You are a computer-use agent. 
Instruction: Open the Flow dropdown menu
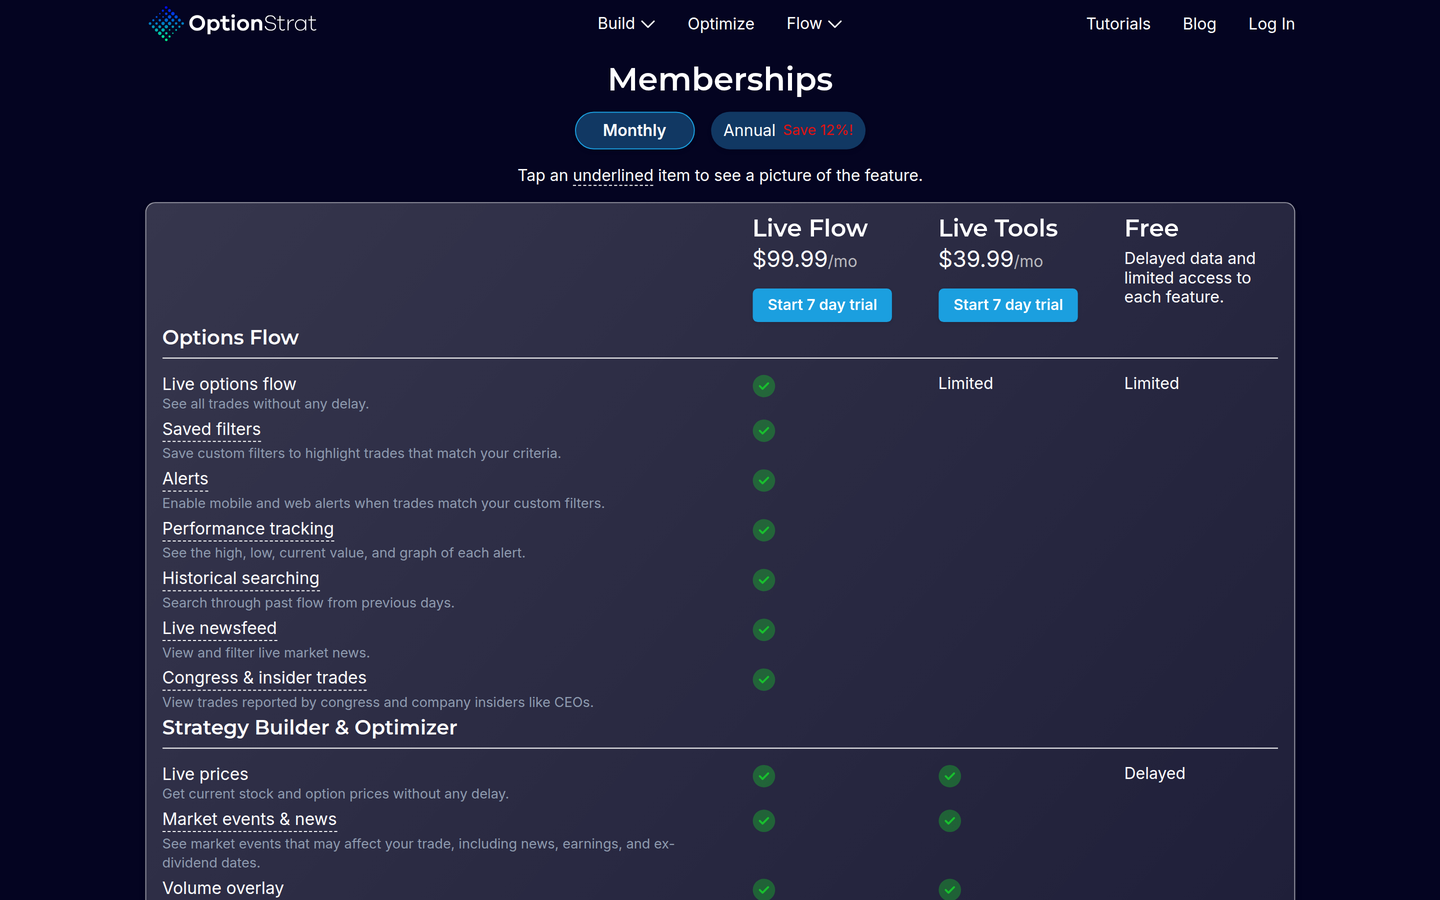814,24
